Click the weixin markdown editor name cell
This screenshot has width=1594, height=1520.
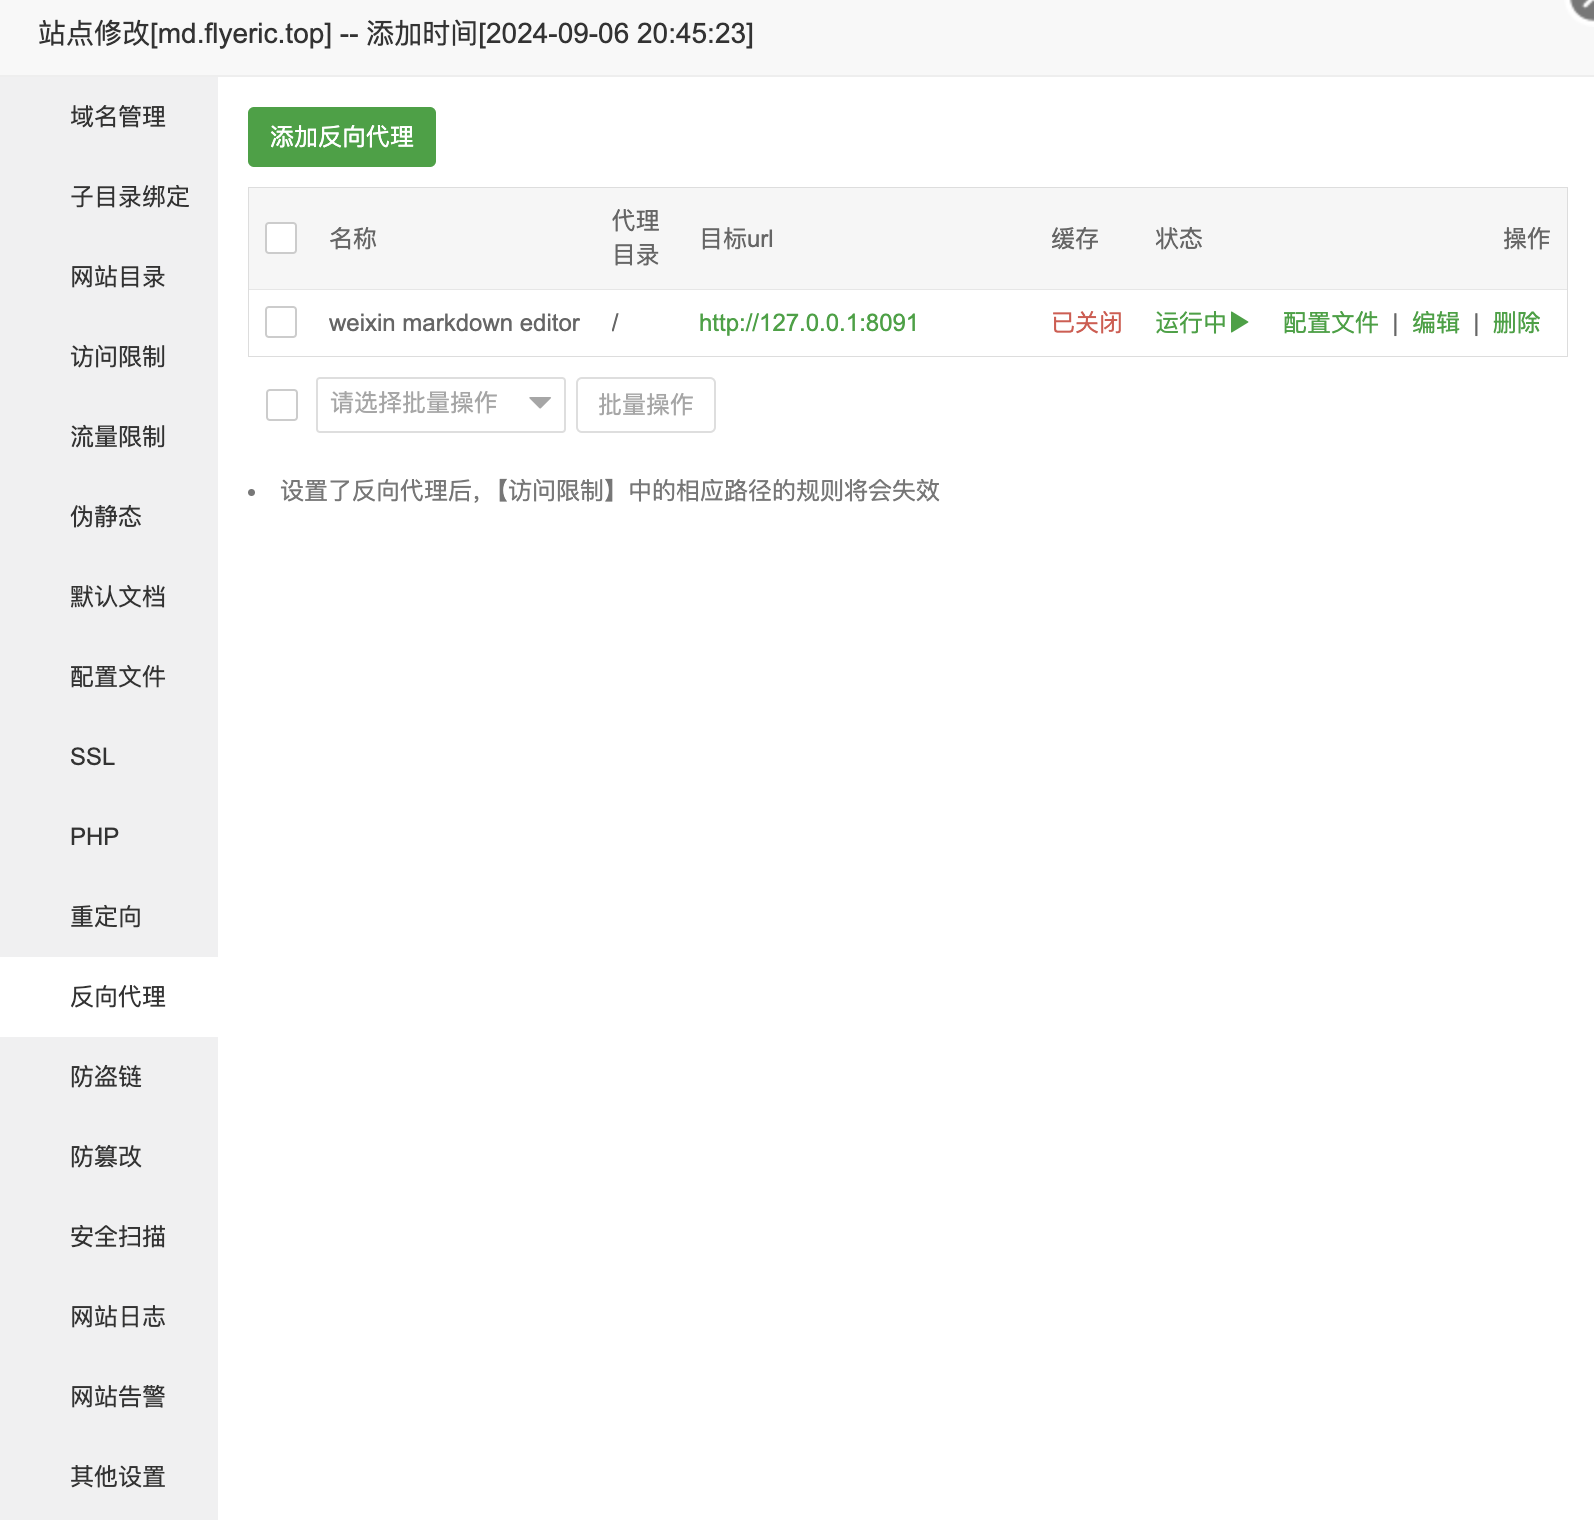point(454,323)
